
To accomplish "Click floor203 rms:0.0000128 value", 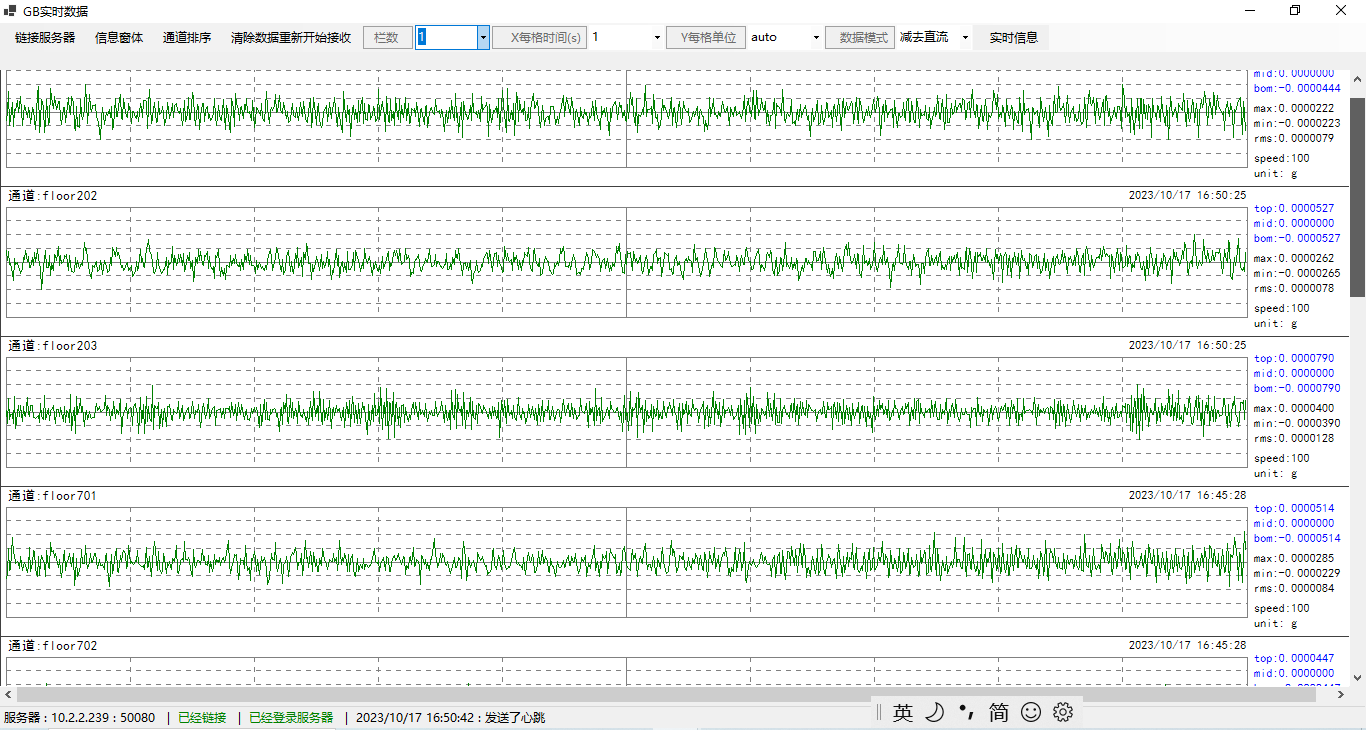I will 1294,438.
